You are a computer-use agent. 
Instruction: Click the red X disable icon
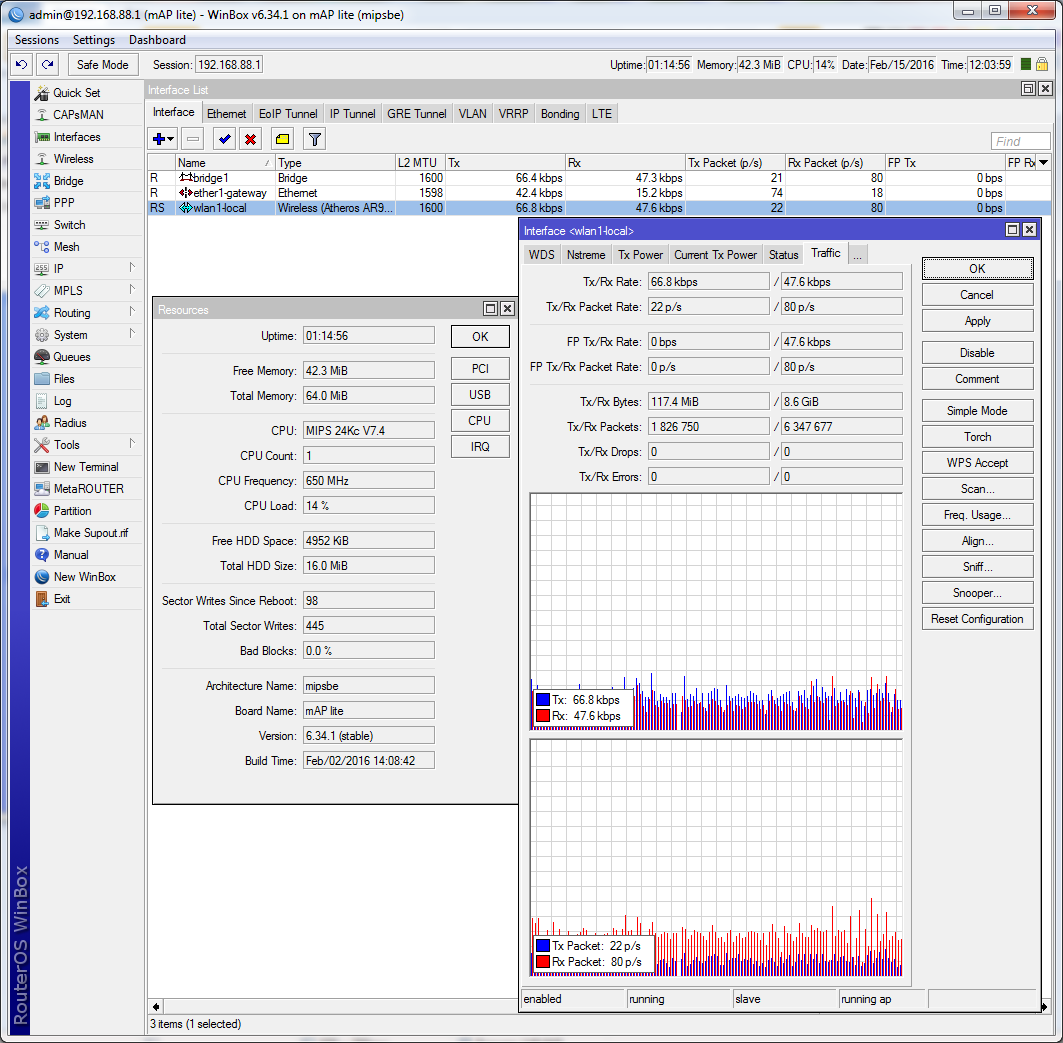pos(251,139)
